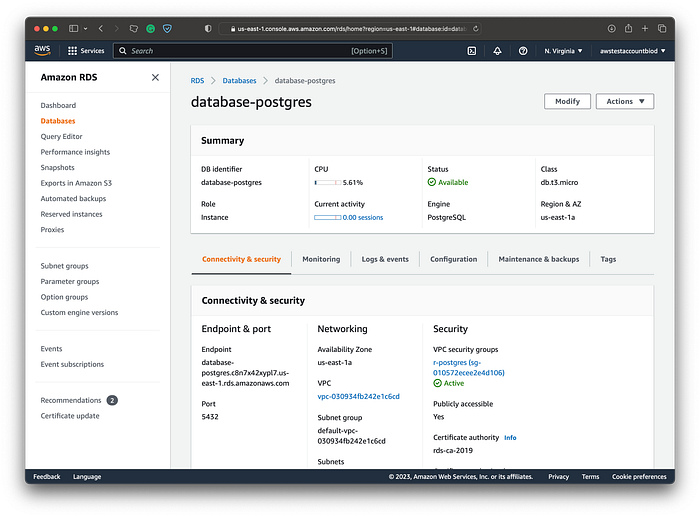Go forward in browser history
The image size is (700, 517).
pos(117,29)
